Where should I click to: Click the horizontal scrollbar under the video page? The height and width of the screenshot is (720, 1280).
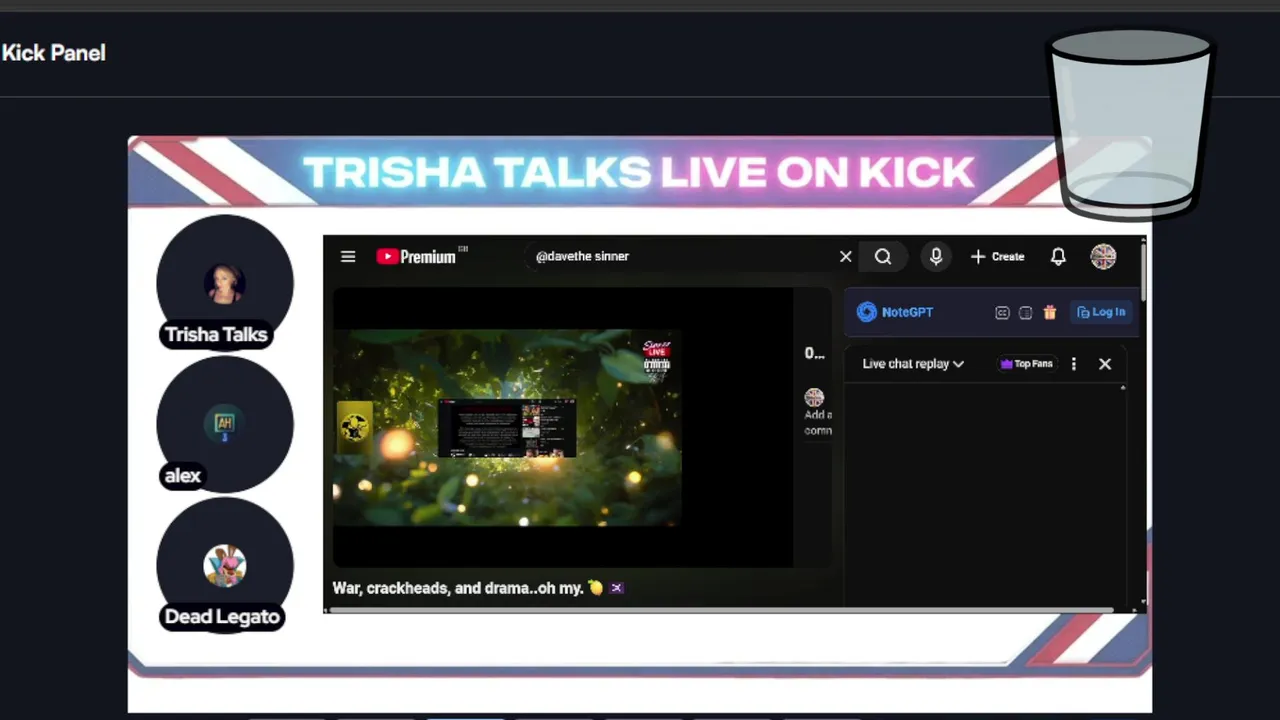pyautogui.click(x=721, y=609)
